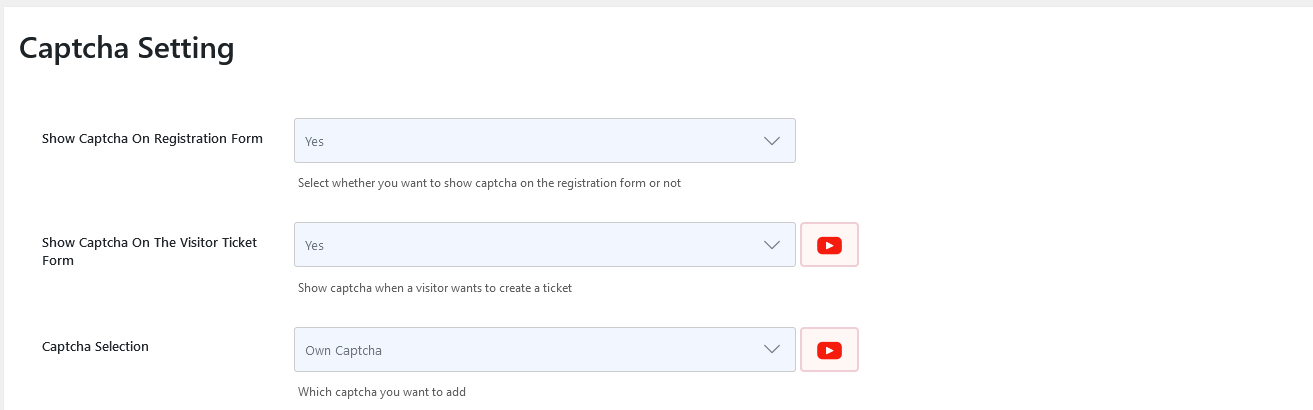Open YouTube tutorial for visitor ticket captcha
Image resolution: width=1313 pixels, height=410 pixels.
pyautogui.click(x=829, y=245)
